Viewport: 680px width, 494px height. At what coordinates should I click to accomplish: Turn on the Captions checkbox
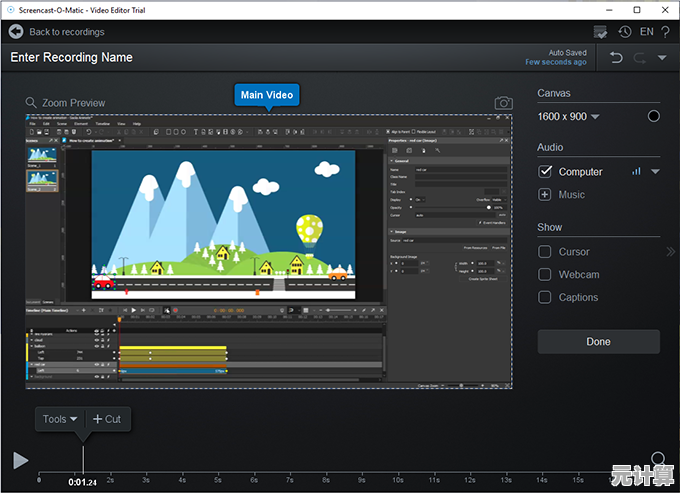545,297
